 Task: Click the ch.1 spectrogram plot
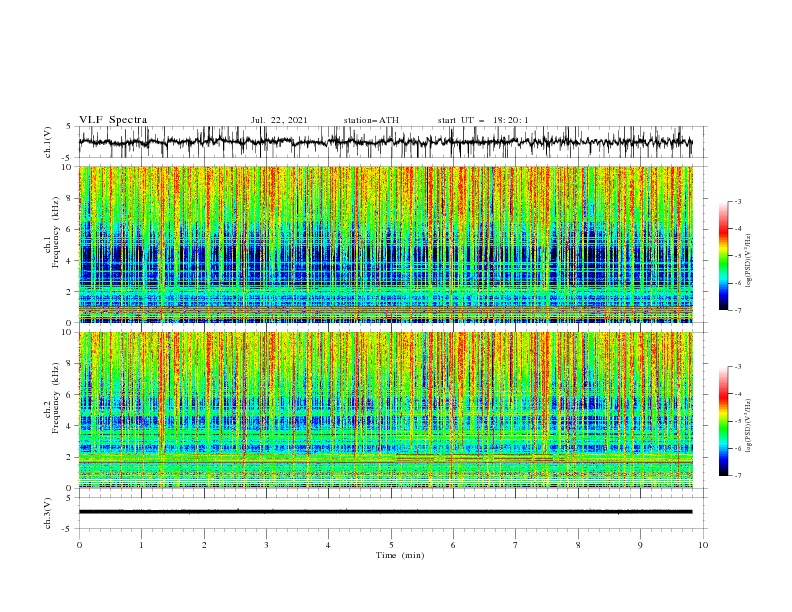pos(386,244)
